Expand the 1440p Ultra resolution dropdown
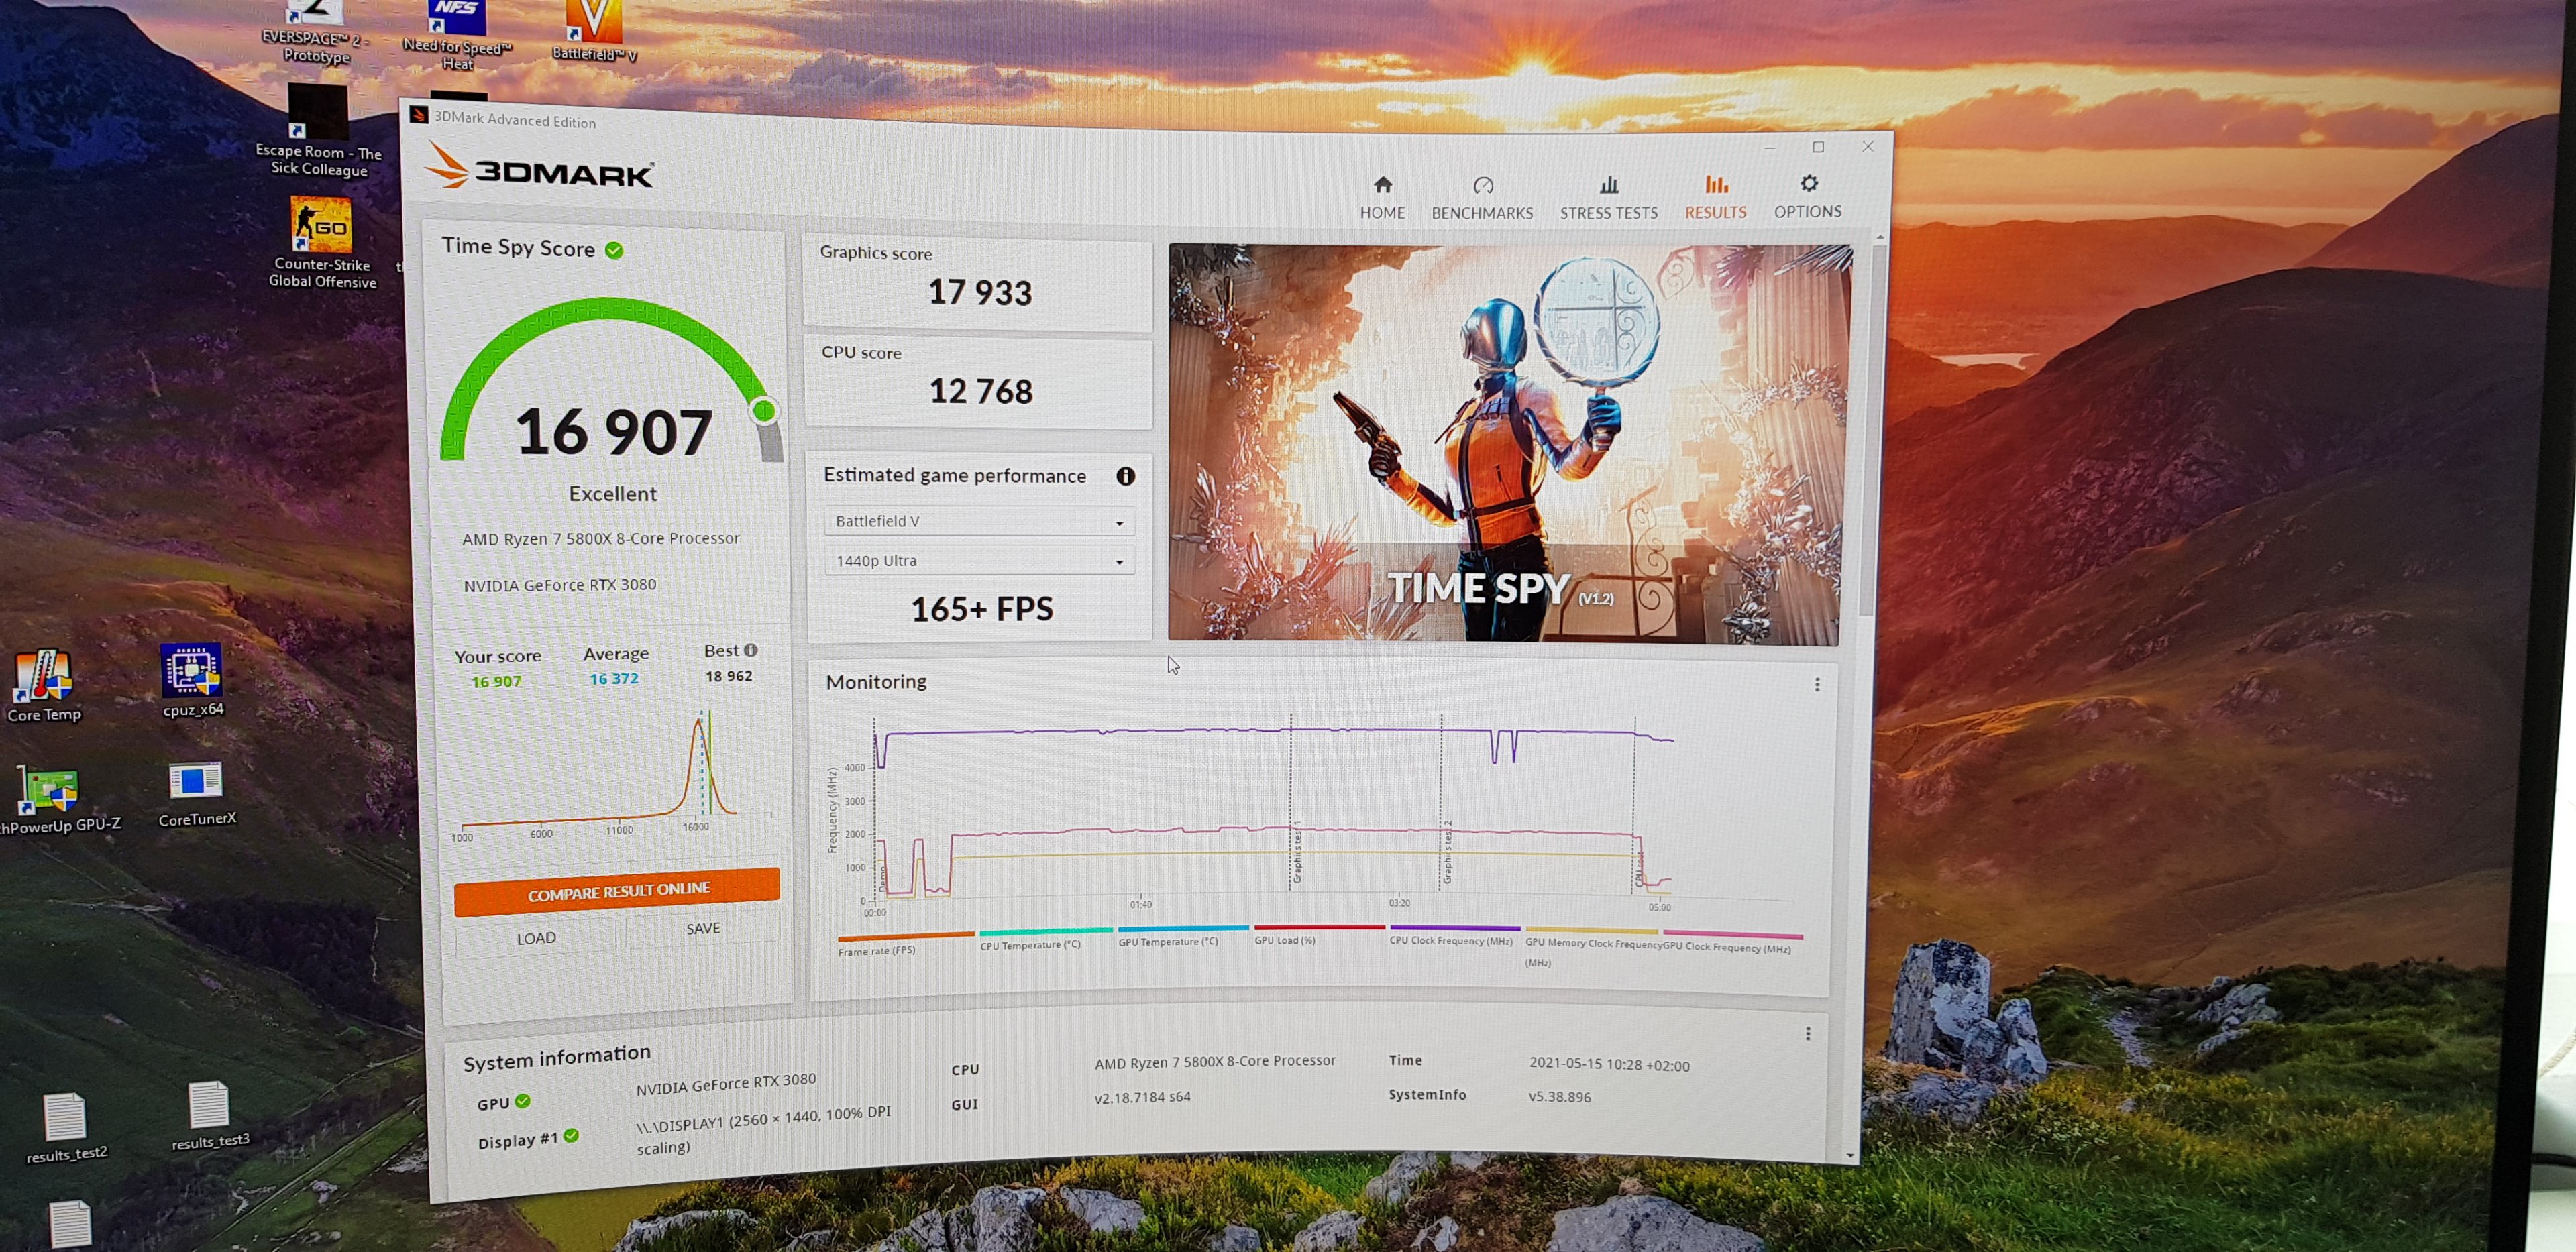 (978, 561)
